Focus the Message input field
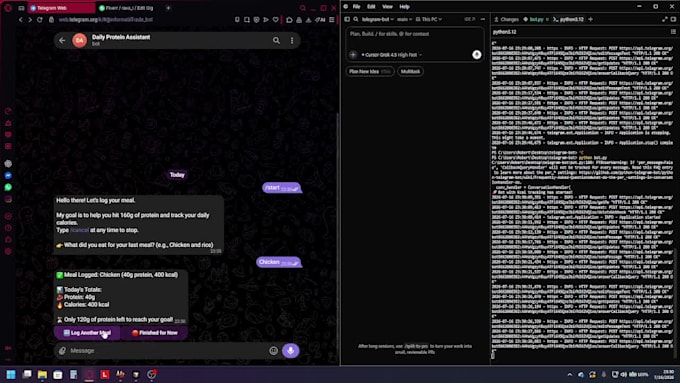Image resolution: width=680 pixels, height=383 pixels. (167, 350)
